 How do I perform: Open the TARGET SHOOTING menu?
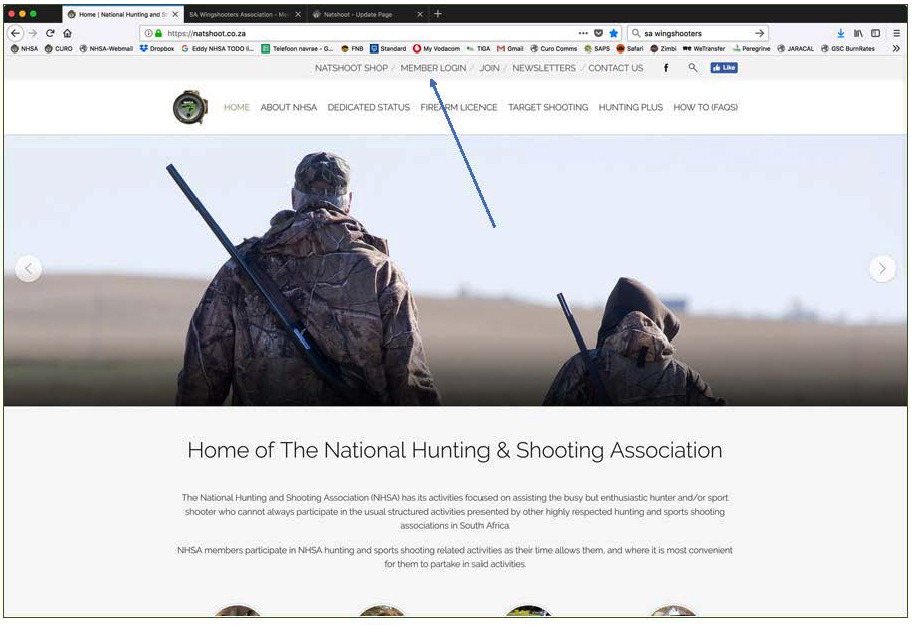(548, 107)
